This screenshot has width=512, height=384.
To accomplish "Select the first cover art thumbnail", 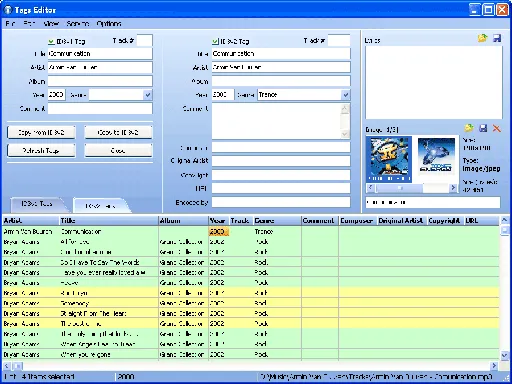I will point(389,159).
